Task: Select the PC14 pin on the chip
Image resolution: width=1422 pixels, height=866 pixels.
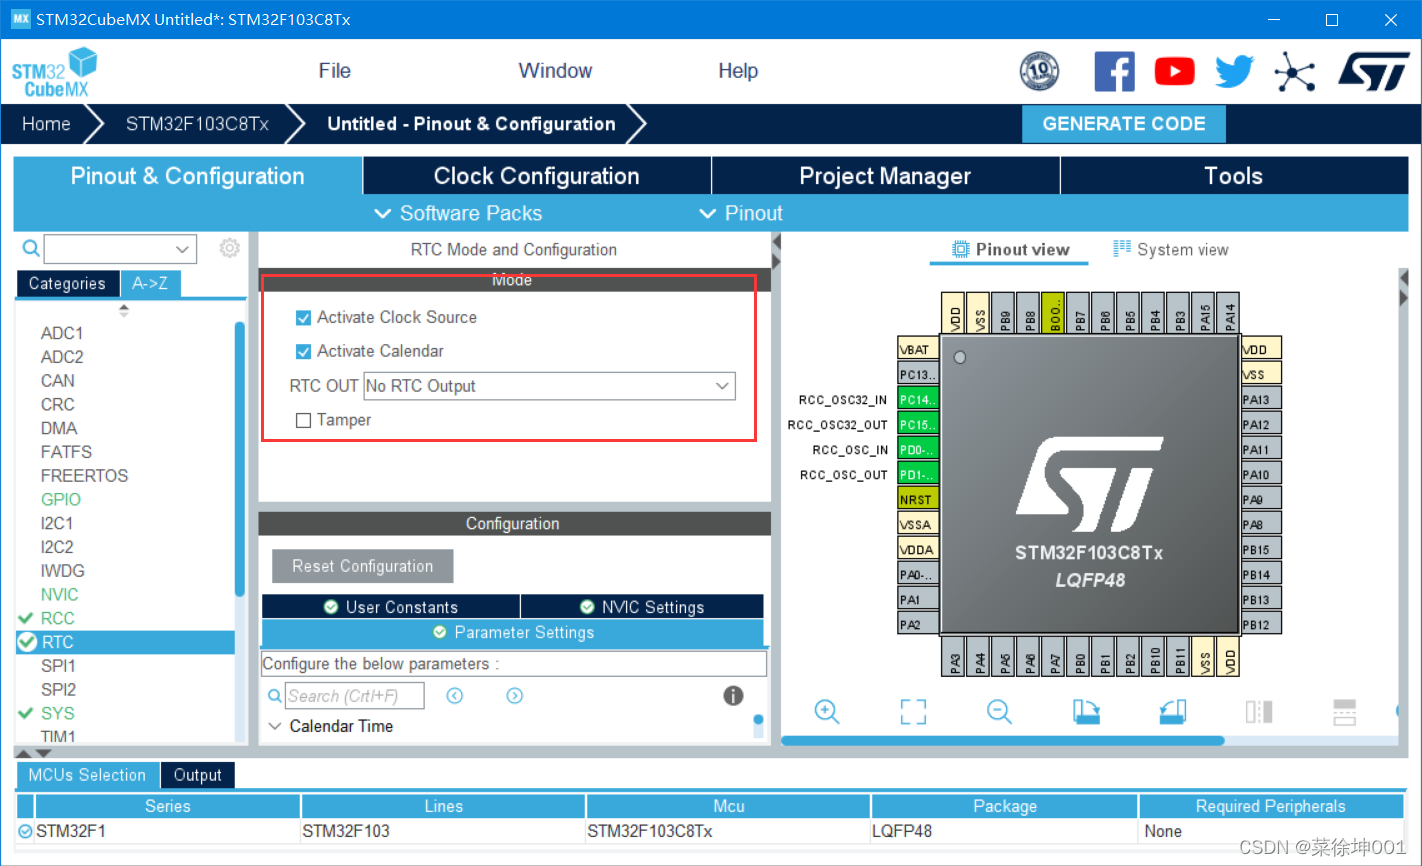Action: (918, 399)
